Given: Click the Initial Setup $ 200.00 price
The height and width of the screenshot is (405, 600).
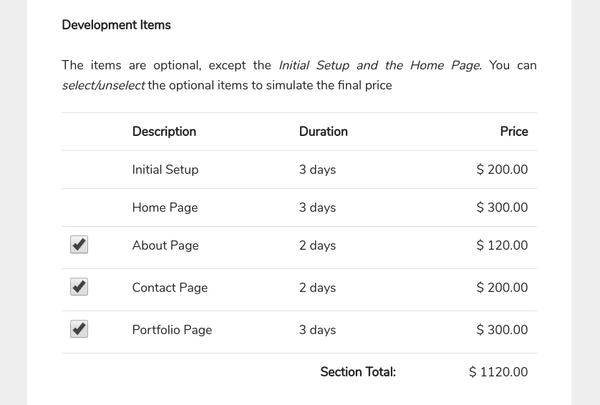Looking at the screenshot, I should [x=502, y=170].
